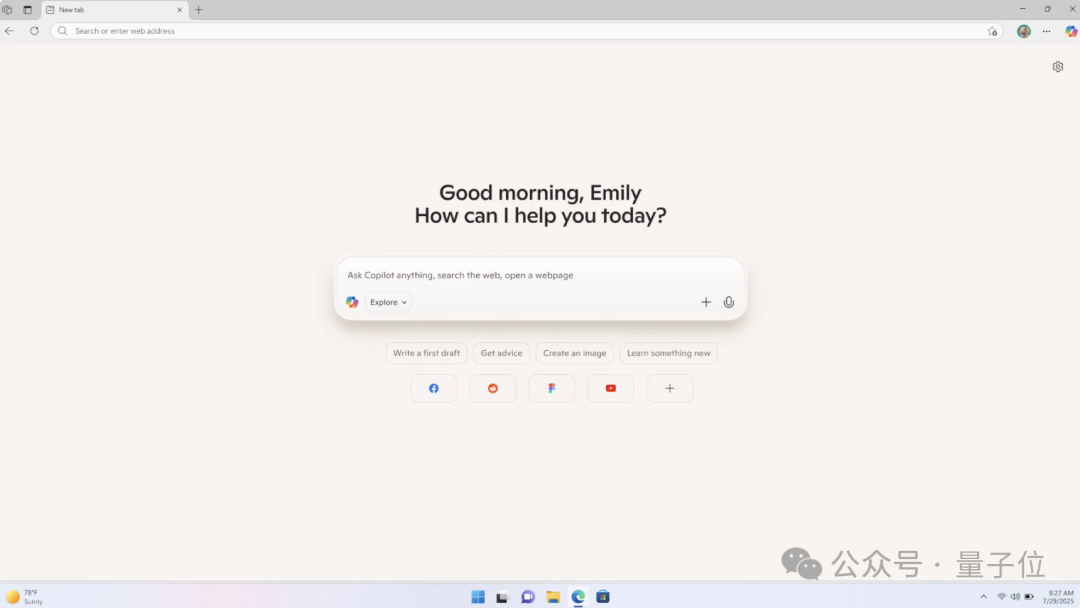1080x608 pixels.
Task: Open page settings with the gear icon
Action: click(x=1058, y=67)
